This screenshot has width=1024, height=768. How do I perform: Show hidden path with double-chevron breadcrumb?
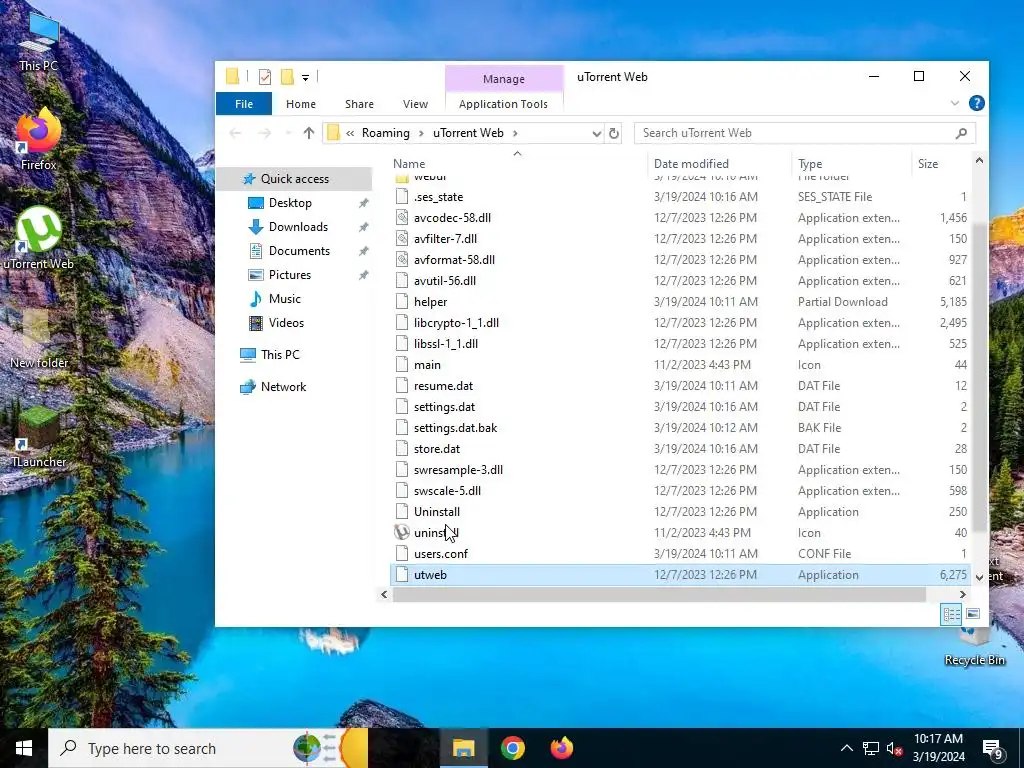click(x=350, y=133)
